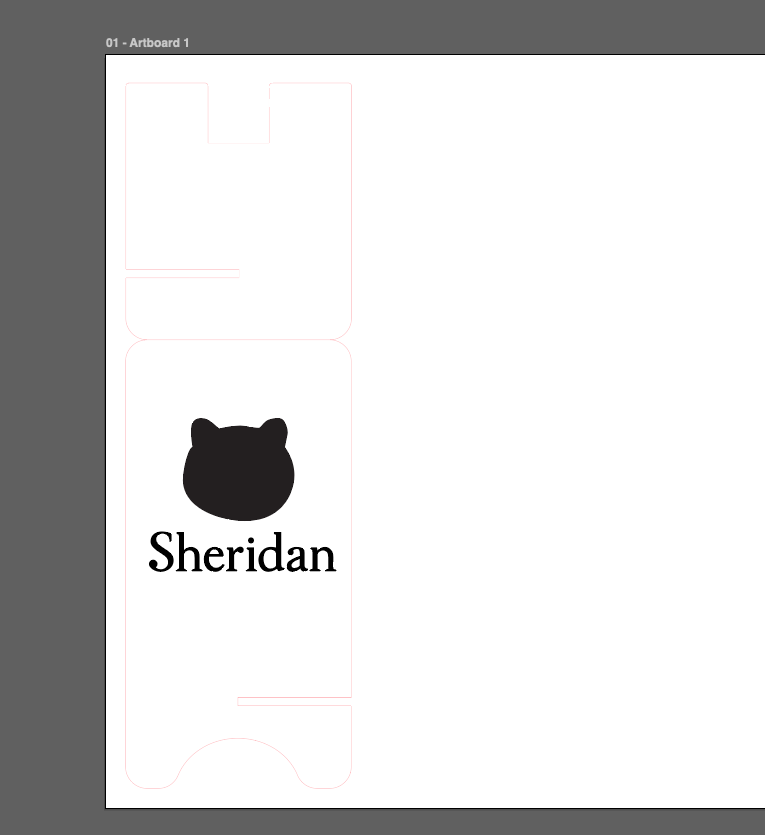The height and width of the screenshot is (835, 765).
Task: Click the letter "d" in Sheridan
Action: (x=265, y=553)
